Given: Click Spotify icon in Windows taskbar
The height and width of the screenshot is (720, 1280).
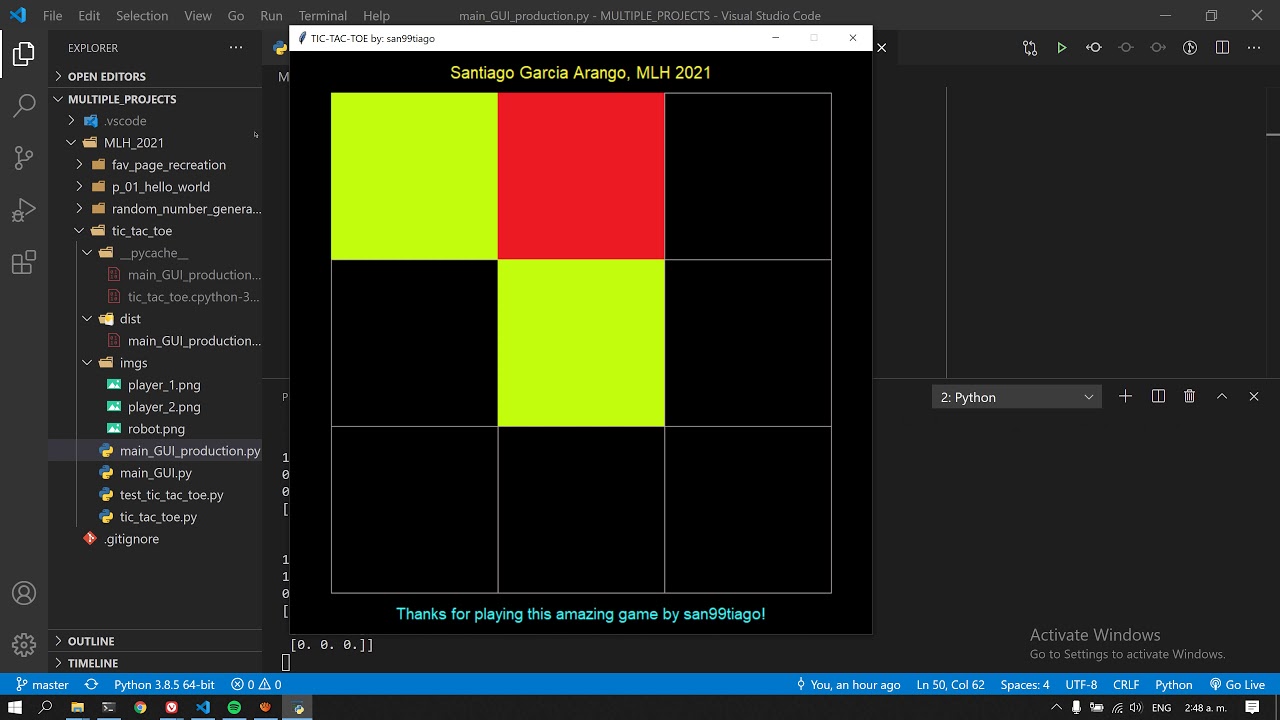Looking at the screenshot, I should [x=234, y=707].
